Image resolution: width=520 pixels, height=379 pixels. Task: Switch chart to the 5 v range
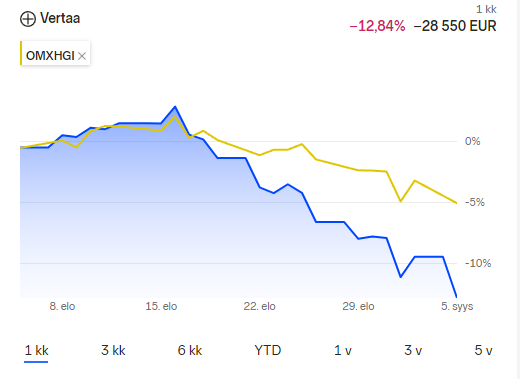click(x=483, y=350)
